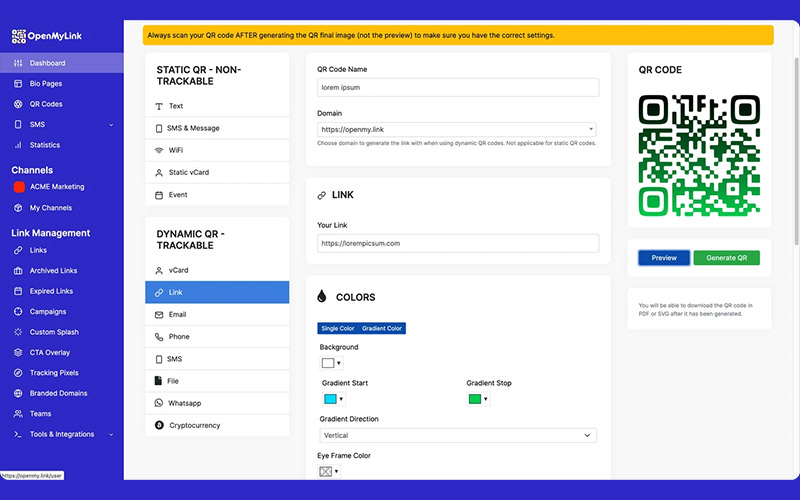
Task: Click the green Gradient Stop swatch
Action: tap(475, 399)
